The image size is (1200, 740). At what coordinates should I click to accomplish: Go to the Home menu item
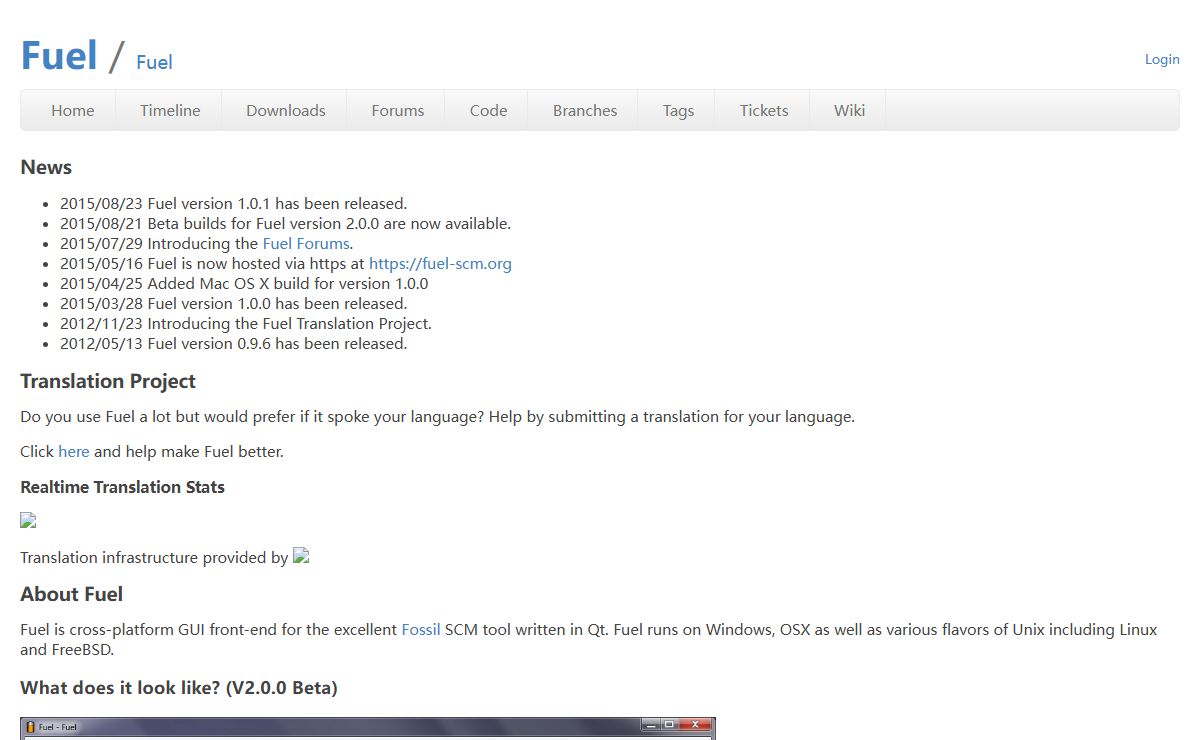73,110
